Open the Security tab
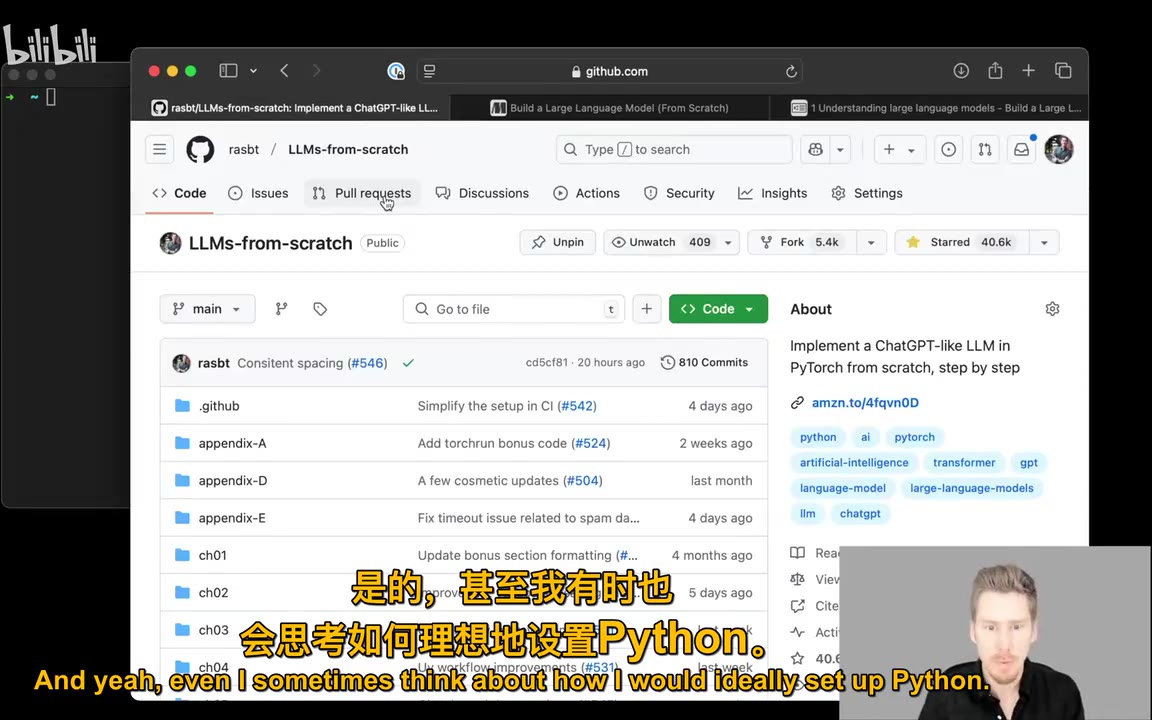This screenshot has height=720, width=1152. 679,193
